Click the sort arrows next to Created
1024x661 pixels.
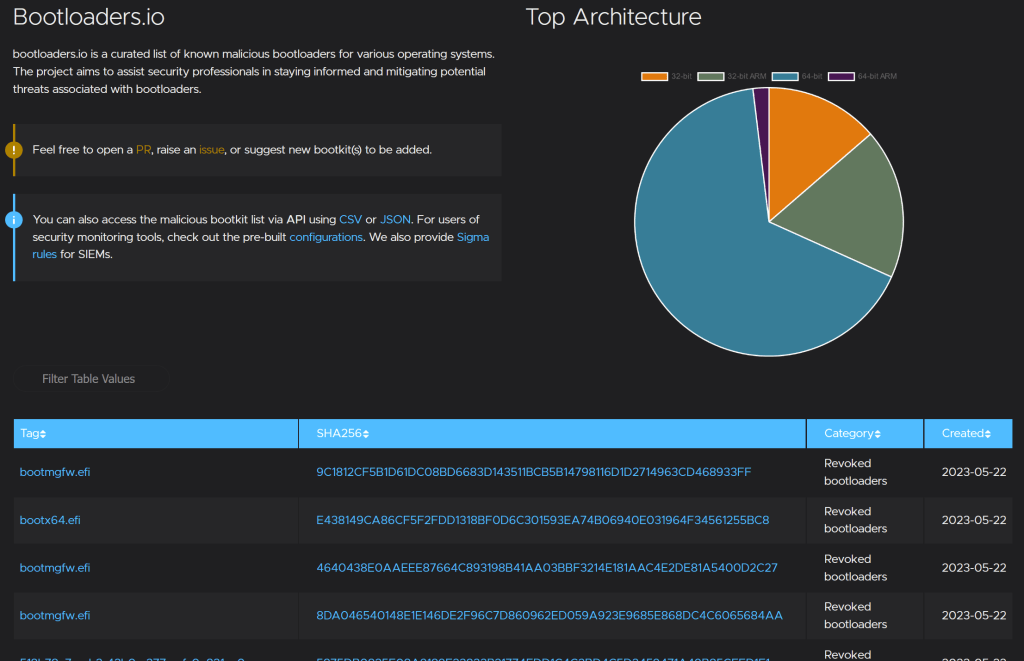[987, 434]
